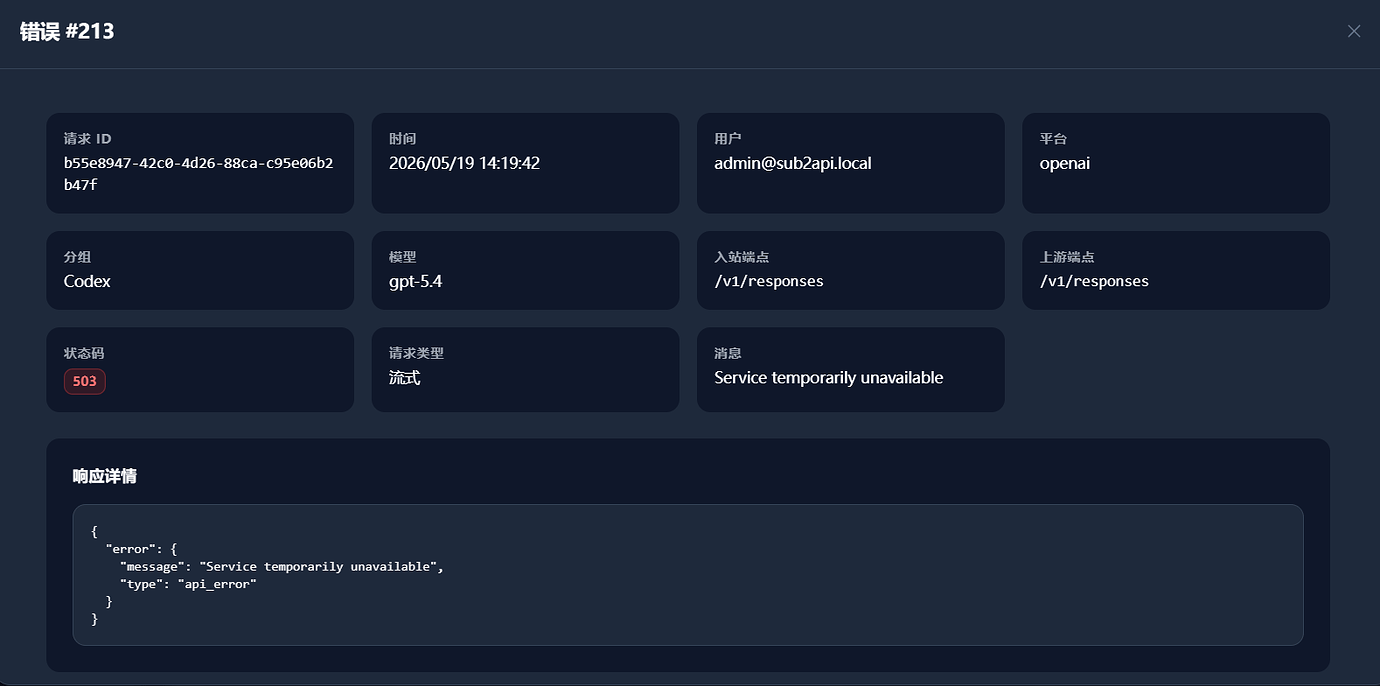Select the 入站端点 value /v1/responses
Viewport: 1380px width, 686px height.
point(769,281)
